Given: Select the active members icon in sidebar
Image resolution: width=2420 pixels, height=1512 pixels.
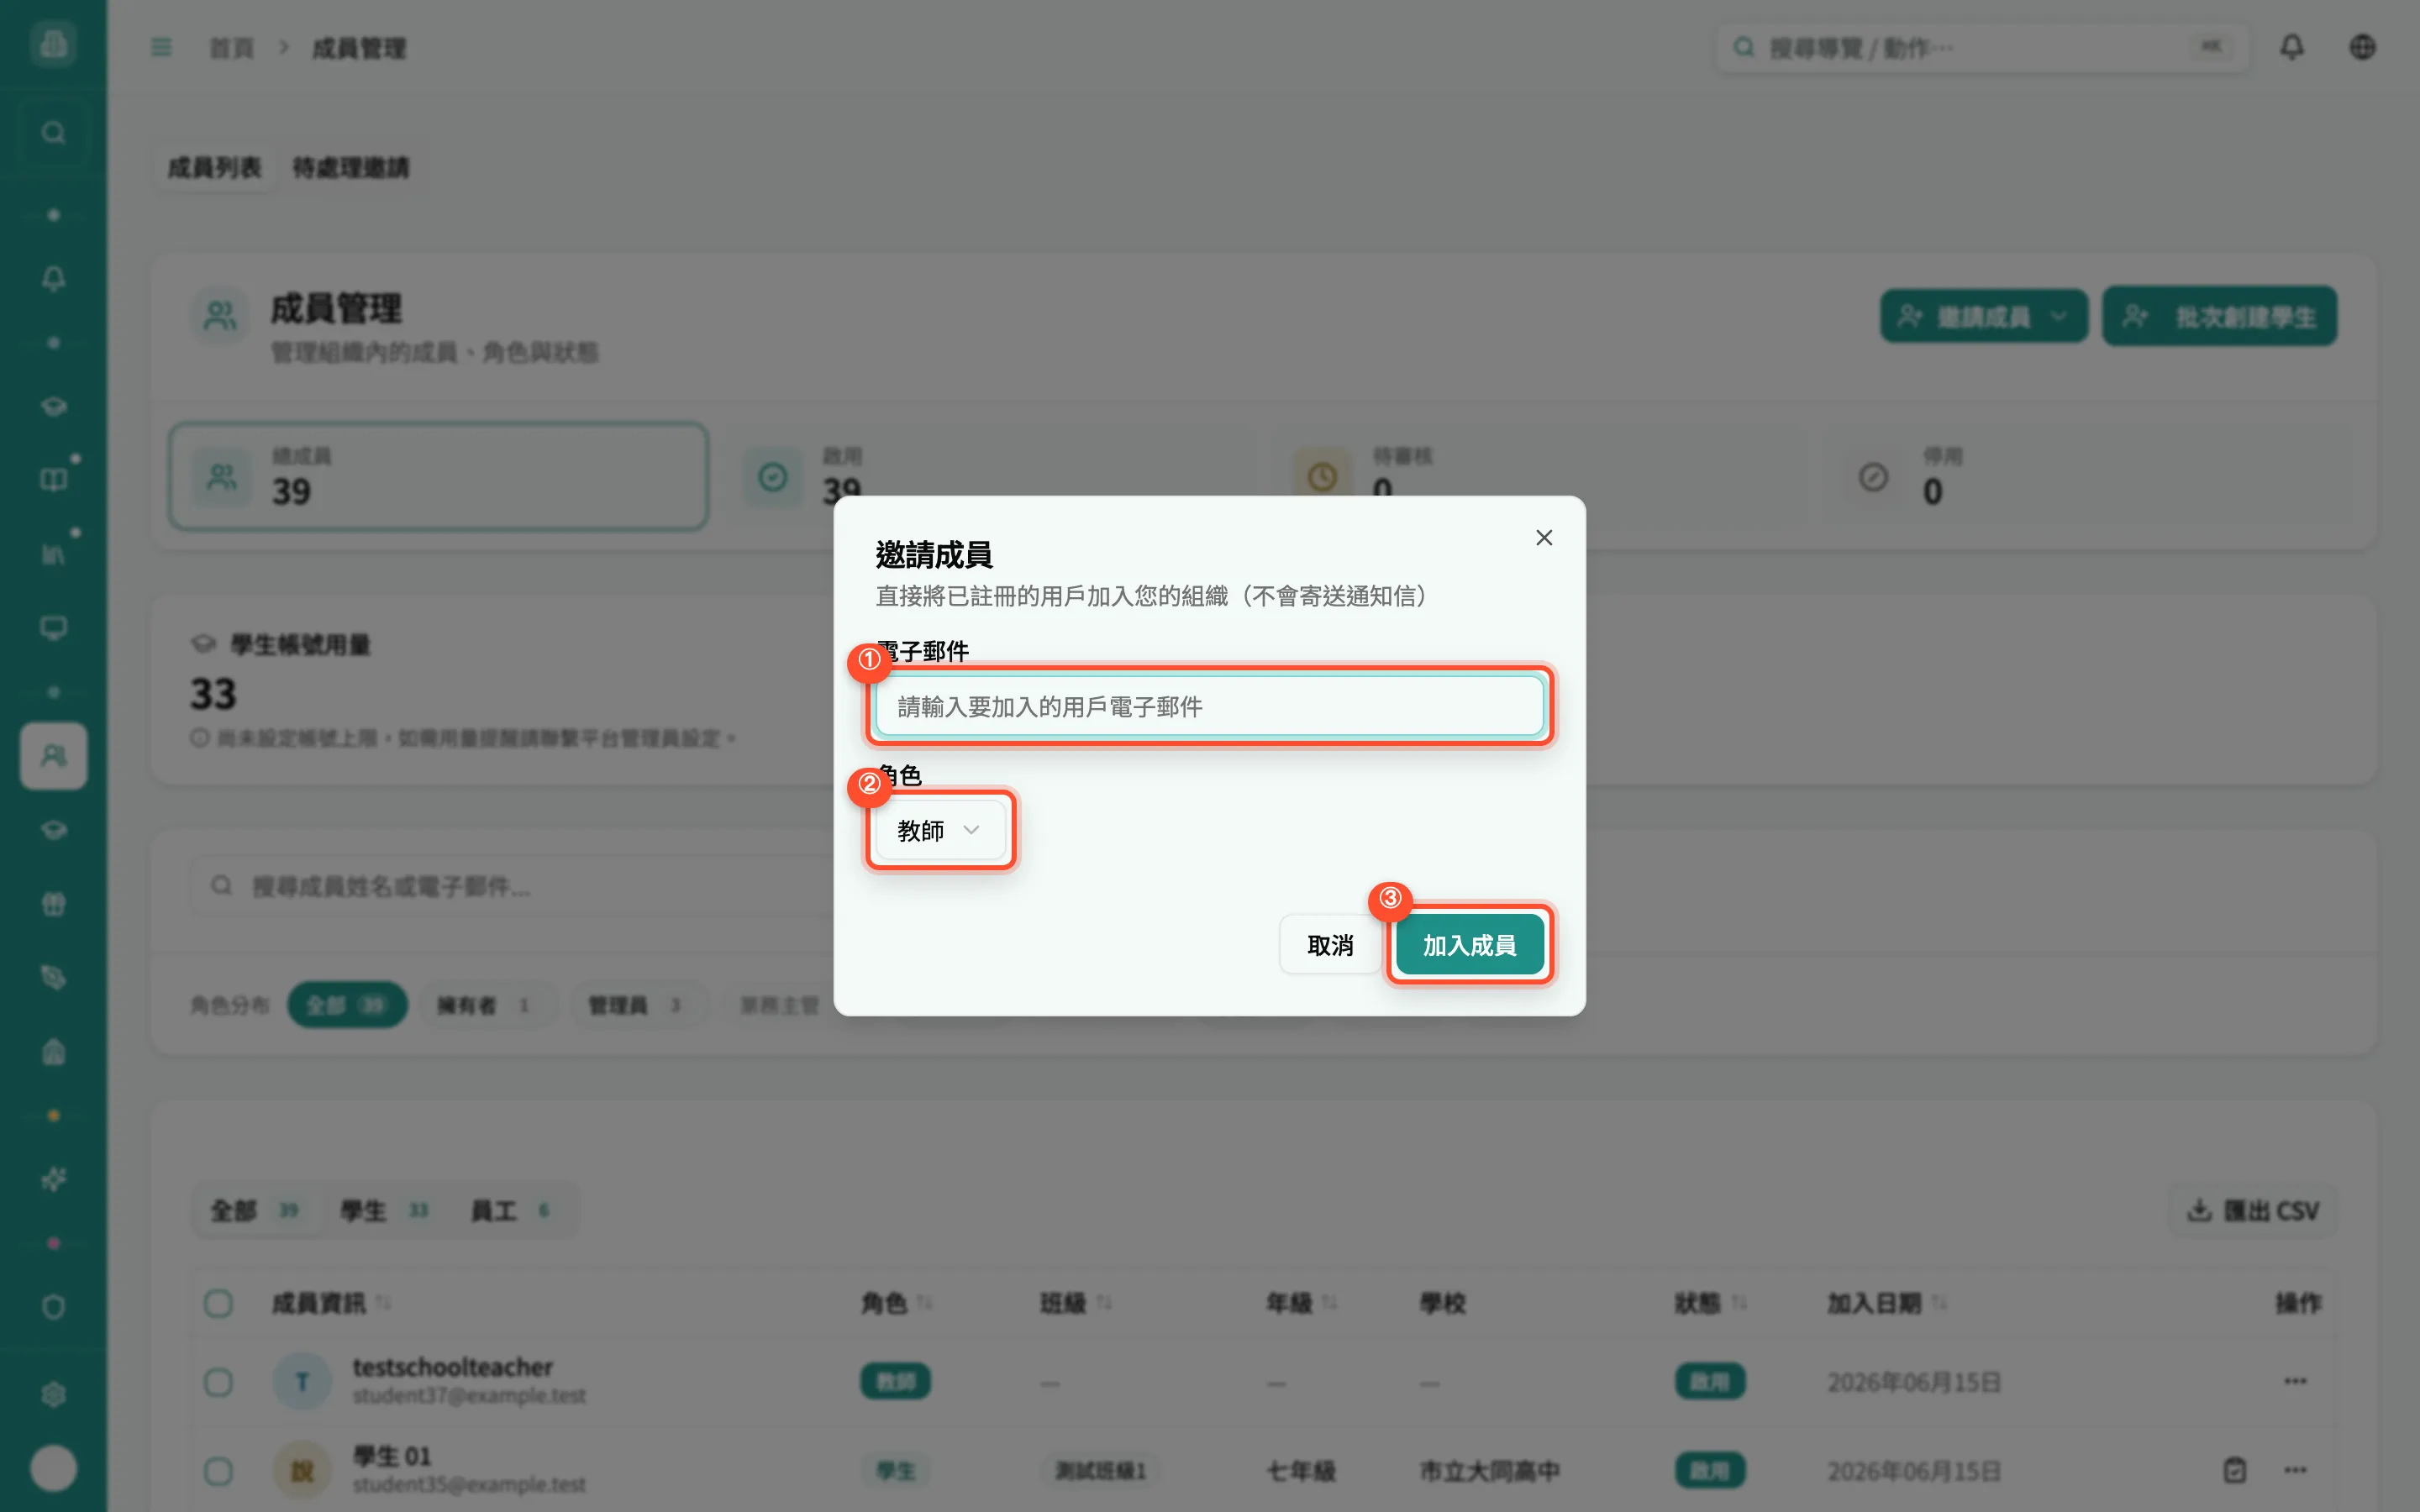Looking at the screenshot, I should (53, 756).
